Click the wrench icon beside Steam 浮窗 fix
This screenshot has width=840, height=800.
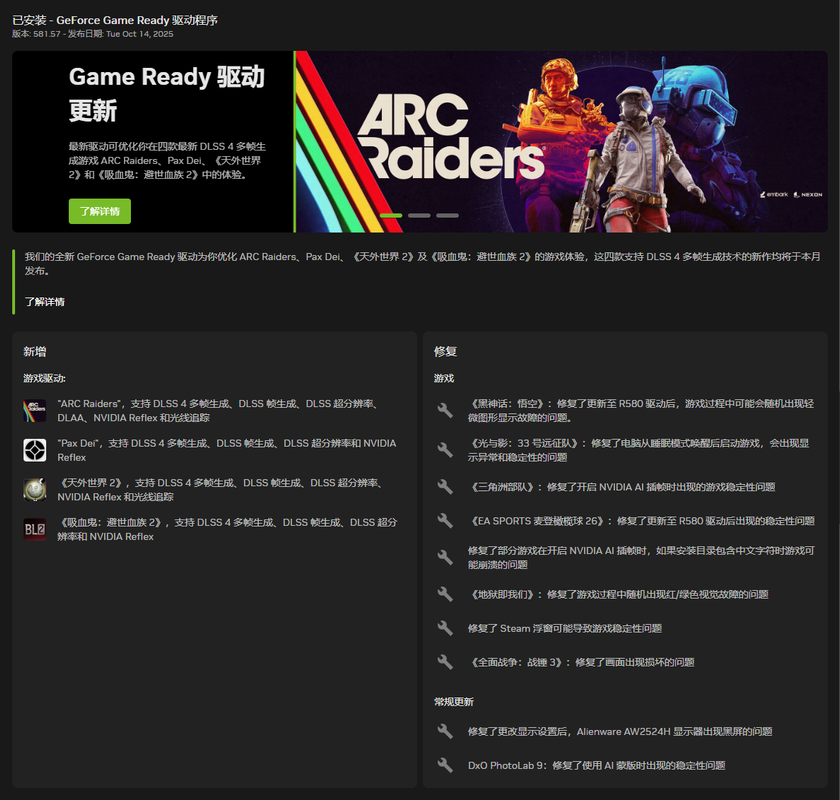point(445,628)
